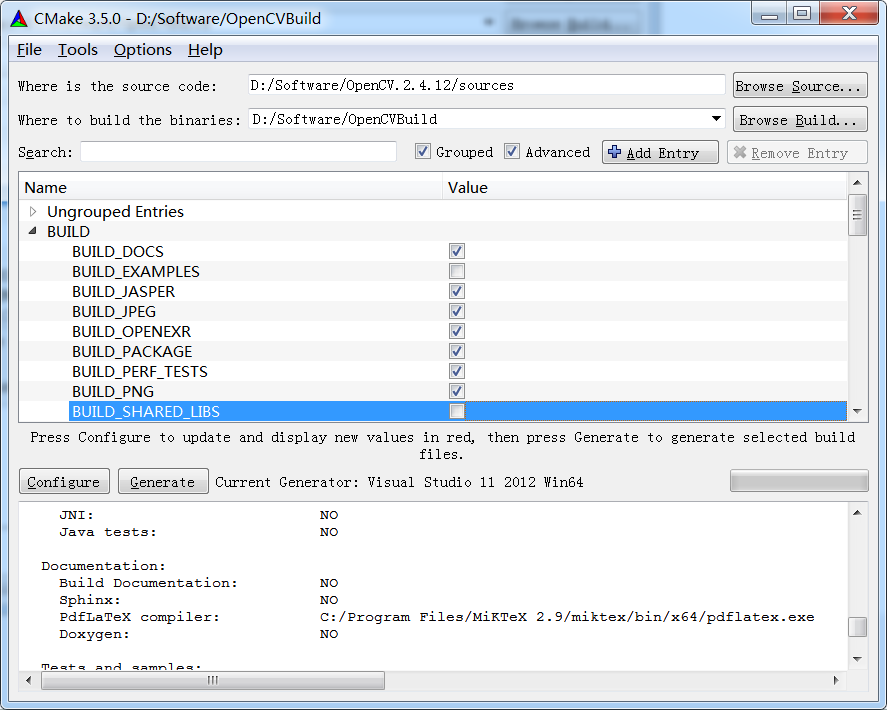Uncheck the BUILD_JPEG checkbox
Viewport: 888px width, 710px height.
(x=457, y=311)
